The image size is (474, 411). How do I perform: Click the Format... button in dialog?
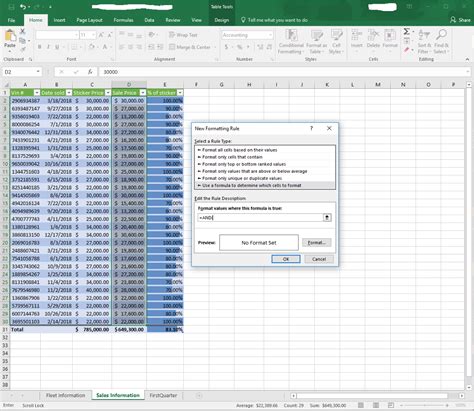click(x=317, y=242)
